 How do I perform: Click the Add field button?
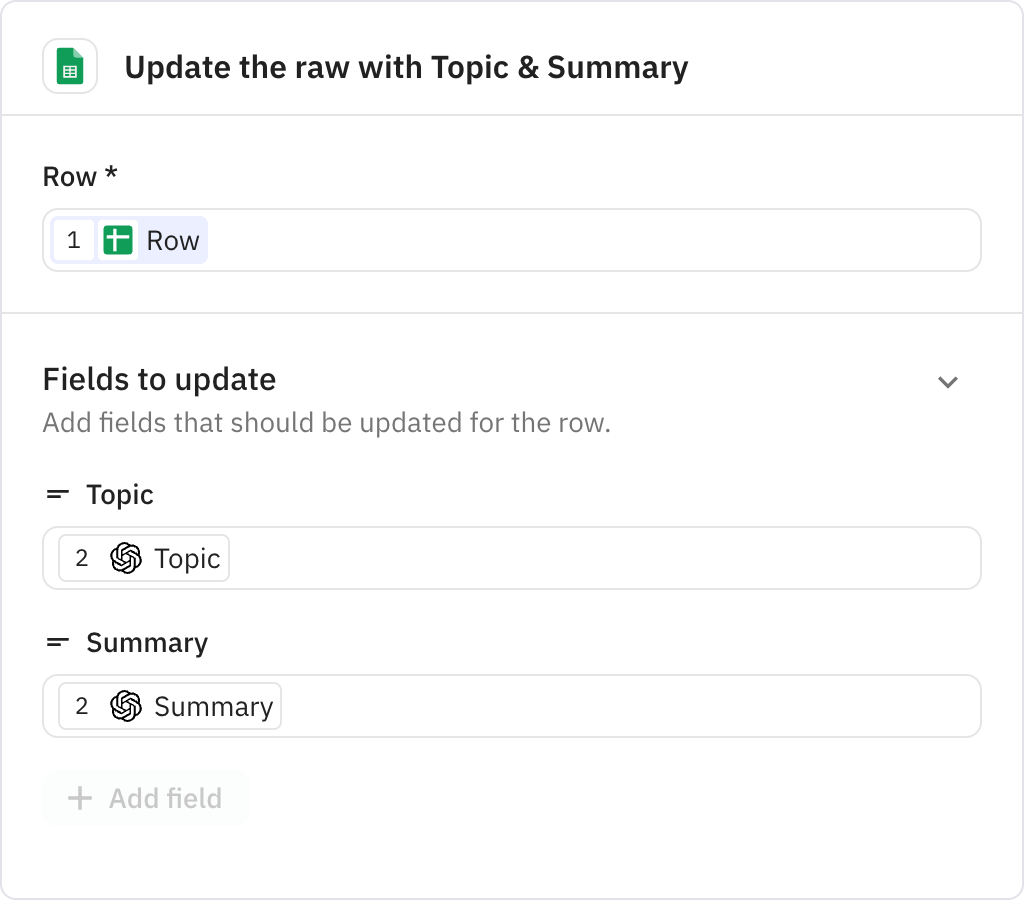tap(145, 798)
